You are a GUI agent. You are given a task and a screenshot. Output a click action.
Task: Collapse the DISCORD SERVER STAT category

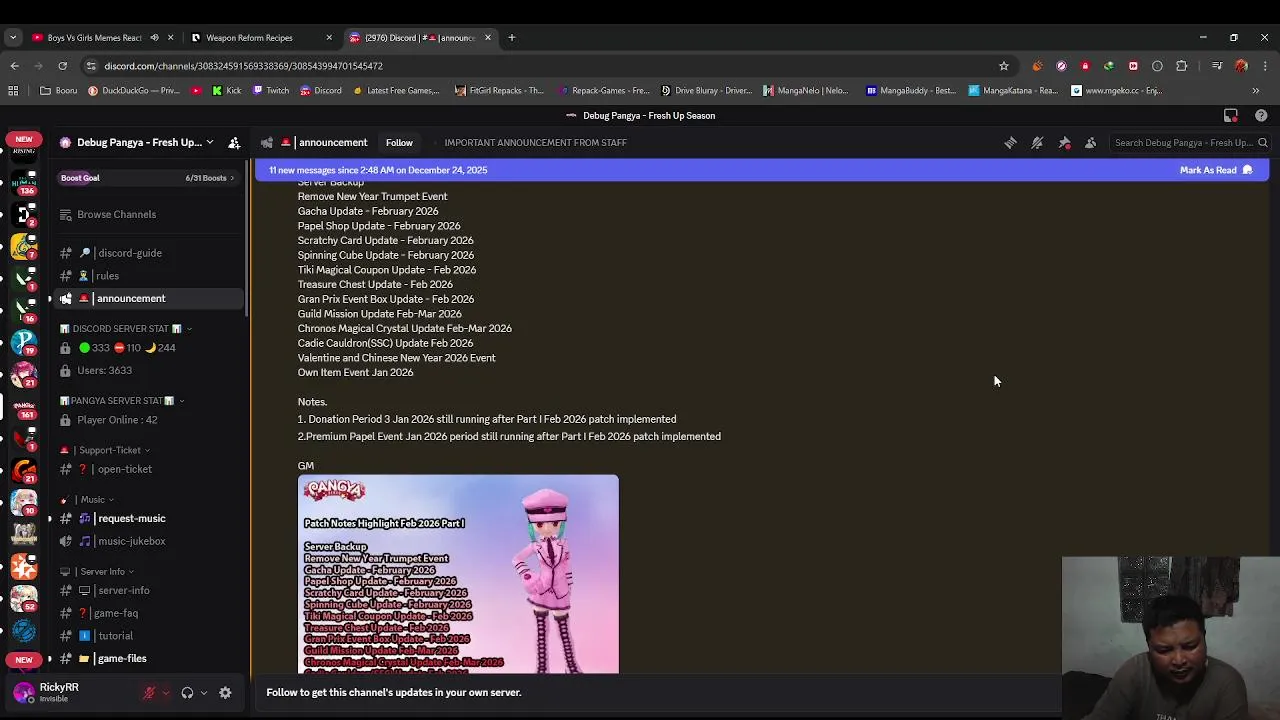[x=126, y=329]
